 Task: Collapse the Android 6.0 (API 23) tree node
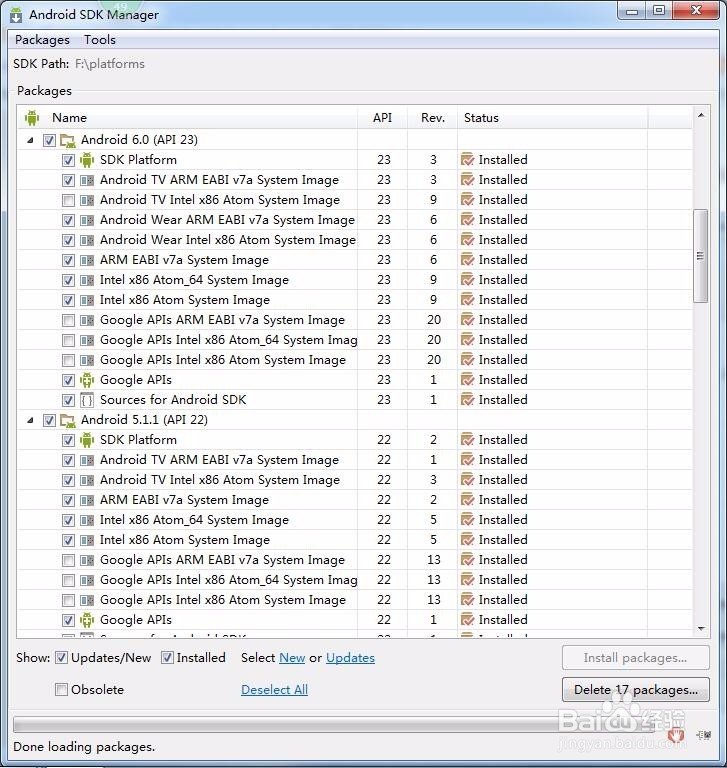click(x=30, y=141)
